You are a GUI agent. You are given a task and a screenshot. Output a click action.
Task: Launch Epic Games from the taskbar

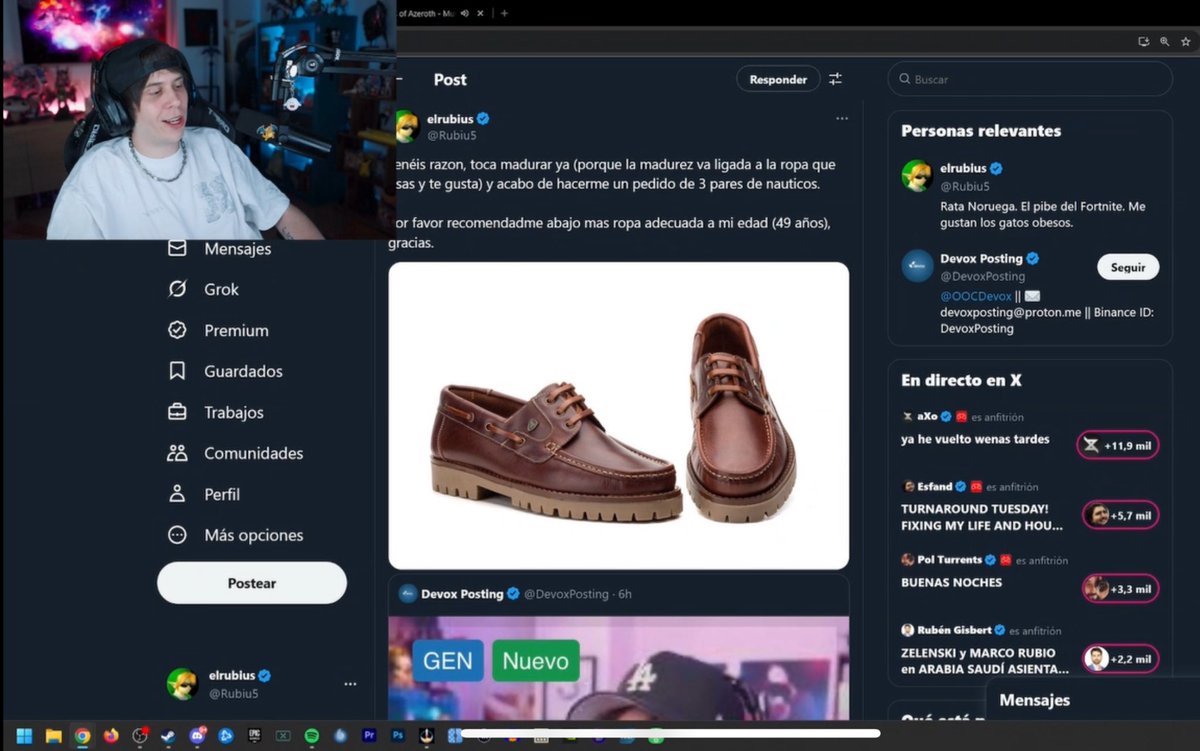coord(254,736)
